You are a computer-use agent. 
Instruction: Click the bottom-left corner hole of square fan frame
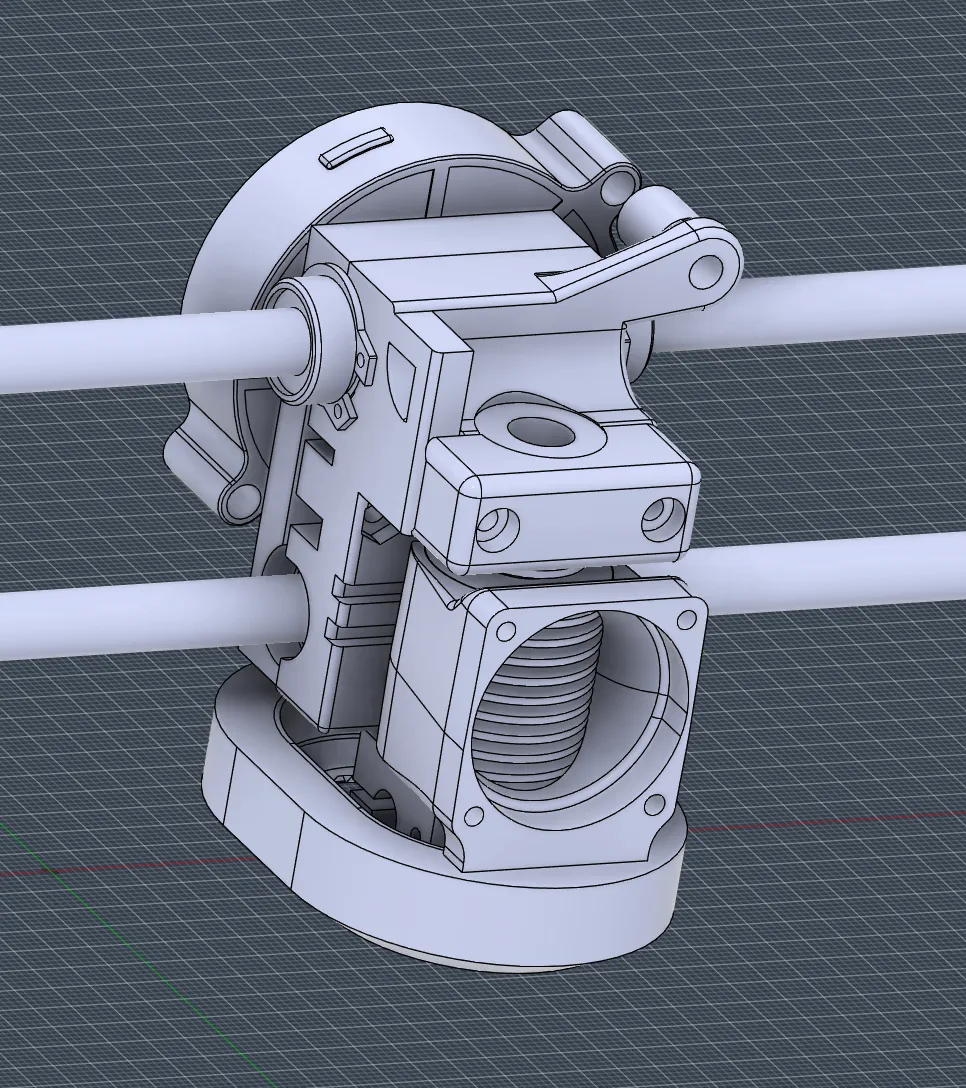(475, 815)
